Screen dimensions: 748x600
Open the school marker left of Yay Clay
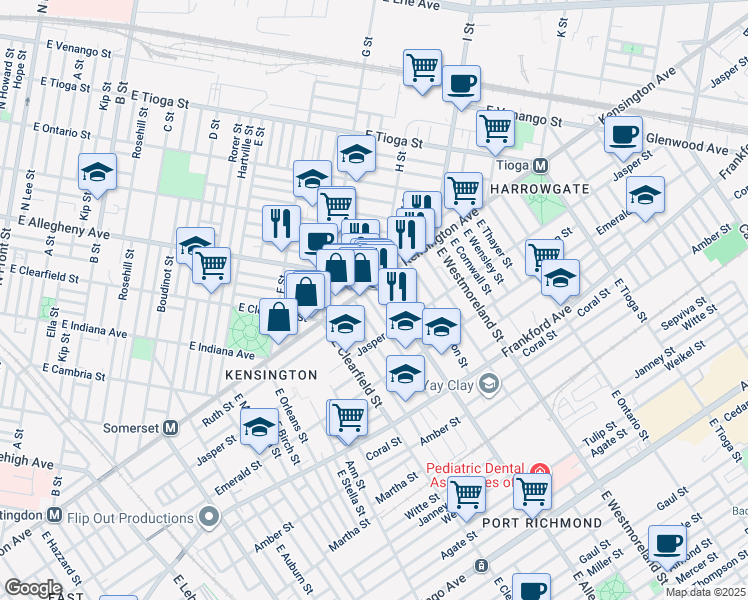pos(405,374)
